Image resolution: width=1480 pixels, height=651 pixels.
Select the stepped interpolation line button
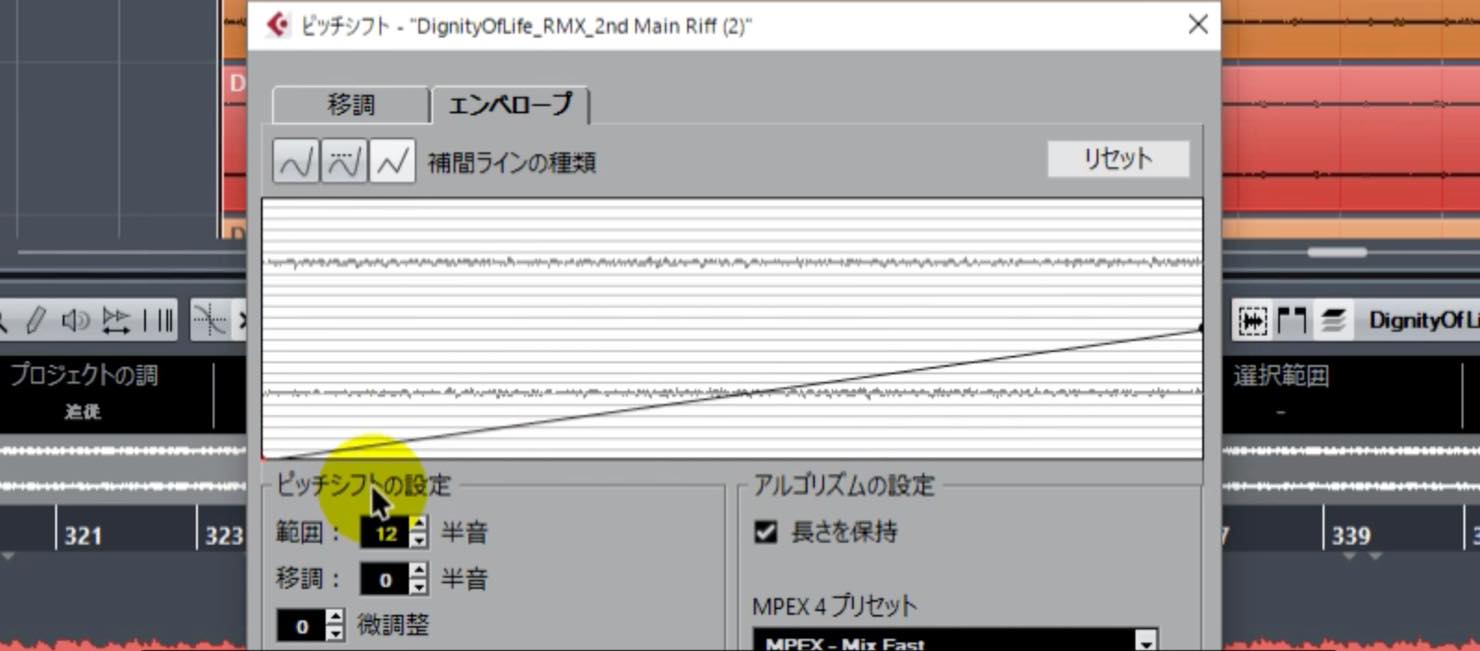tap(344, 161)
